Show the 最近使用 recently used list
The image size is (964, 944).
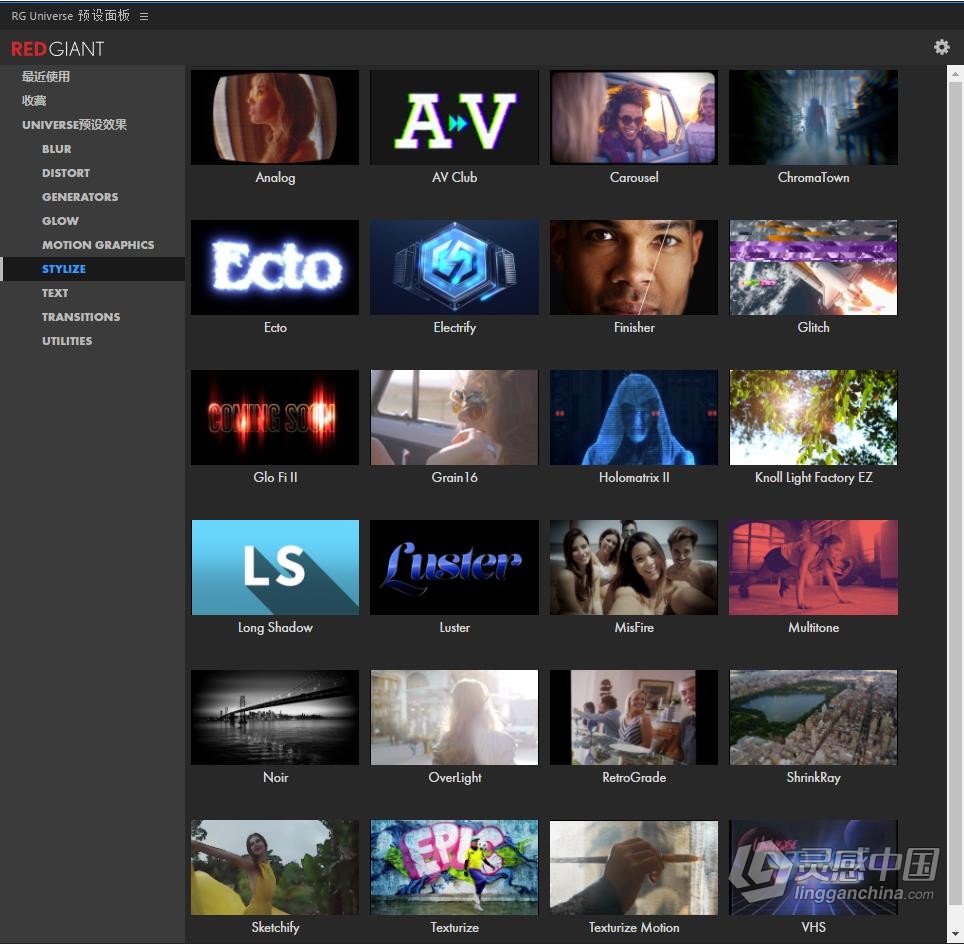coord(46,77)
